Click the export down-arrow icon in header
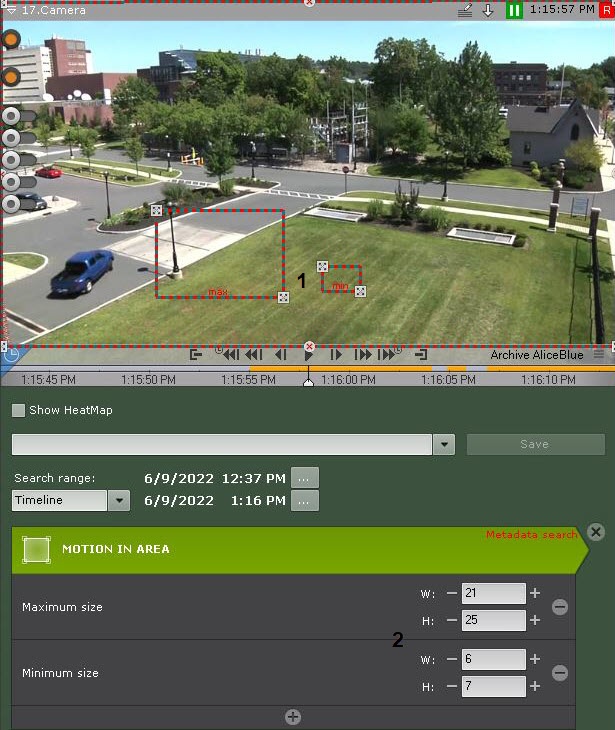 (x=488, y=10)
